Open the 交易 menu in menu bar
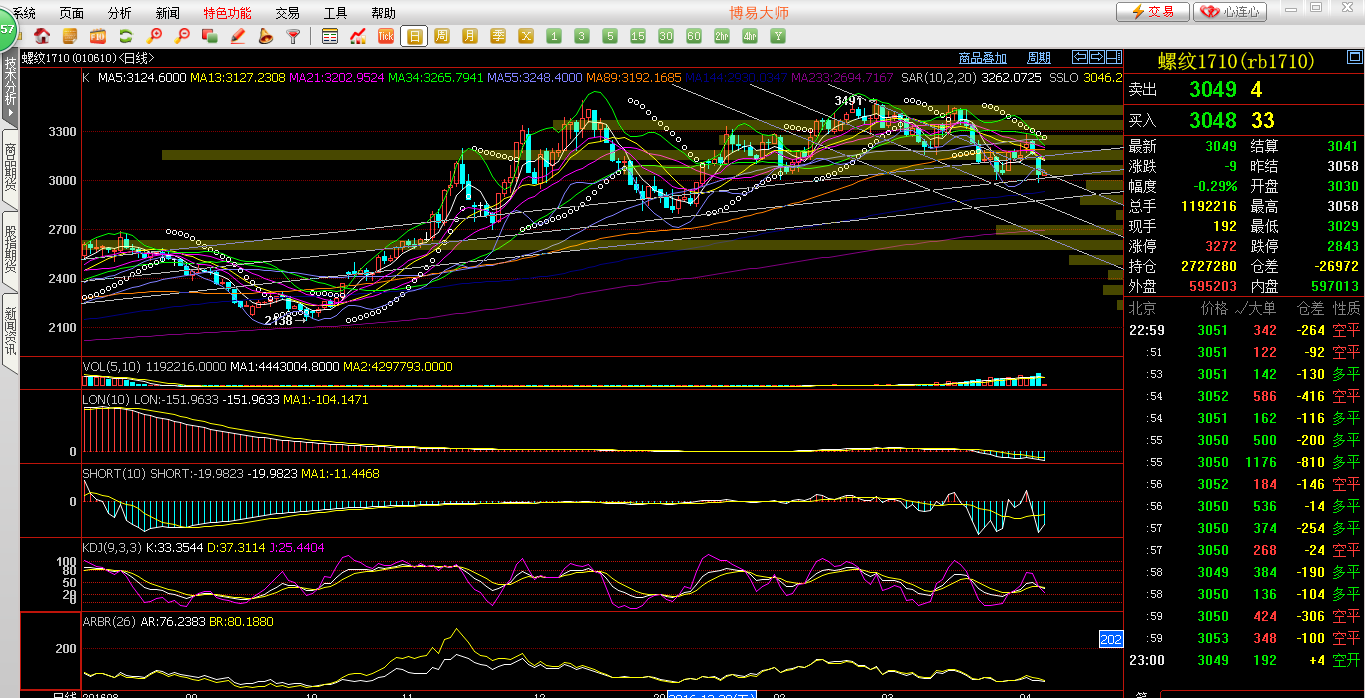This screenshot has width=1365, height=698. tap(287, 13)
